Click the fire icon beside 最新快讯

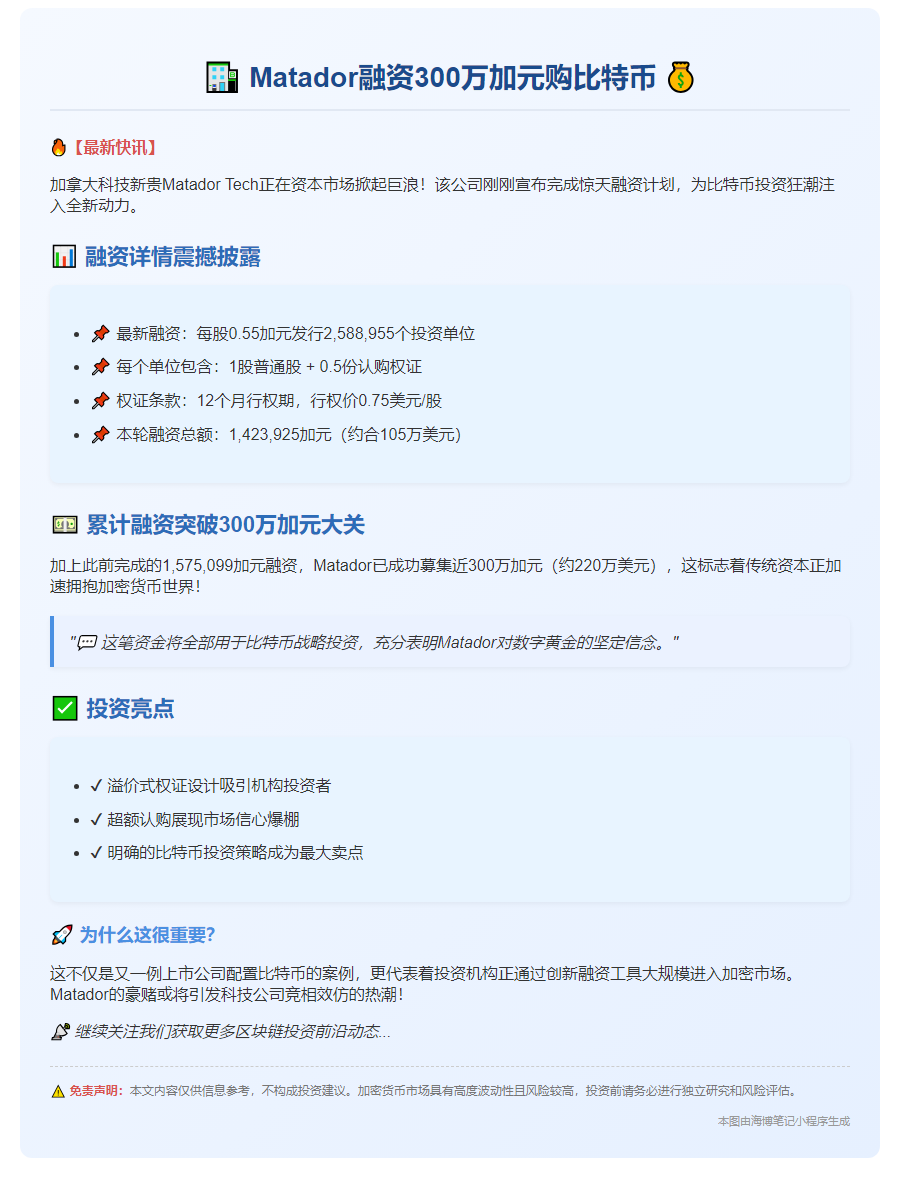pyautogui.click(x=58, y=147)
